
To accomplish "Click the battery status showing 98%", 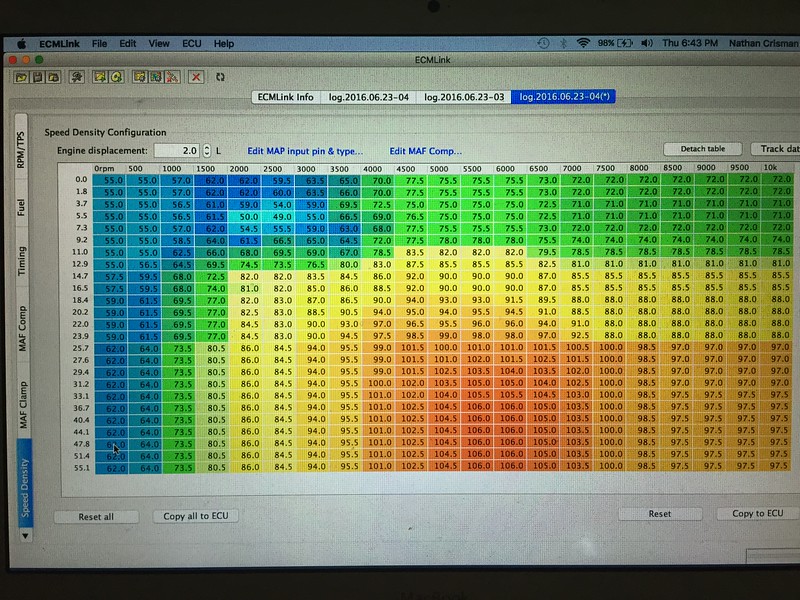I will [615, 43].
